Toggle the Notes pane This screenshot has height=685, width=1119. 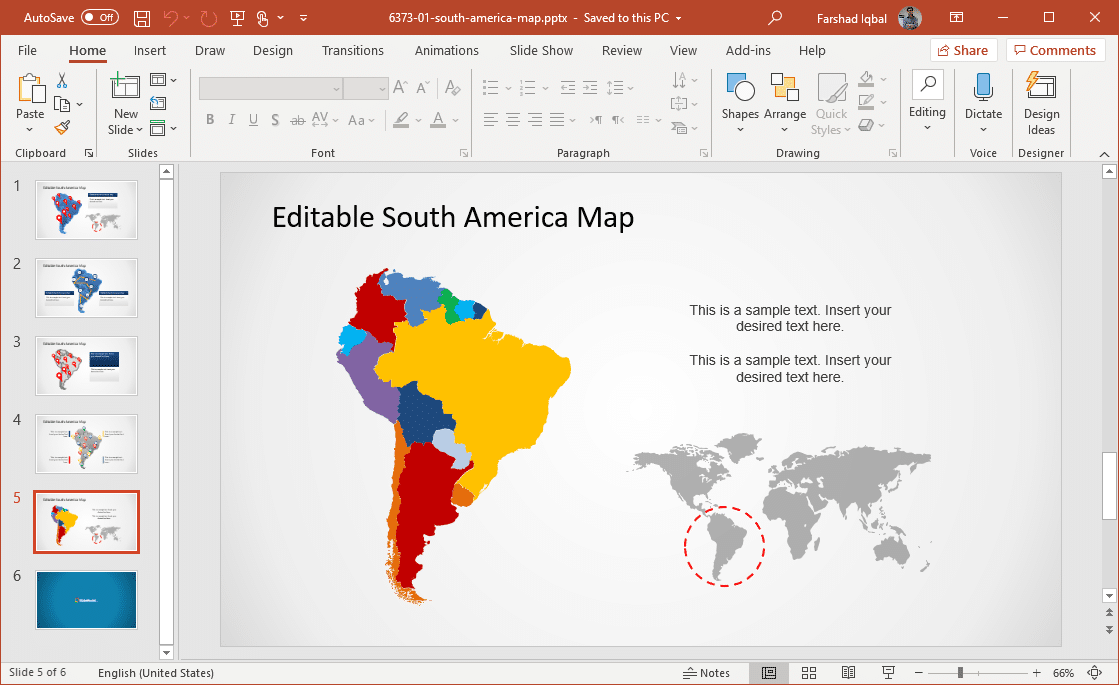pos(706,673)
